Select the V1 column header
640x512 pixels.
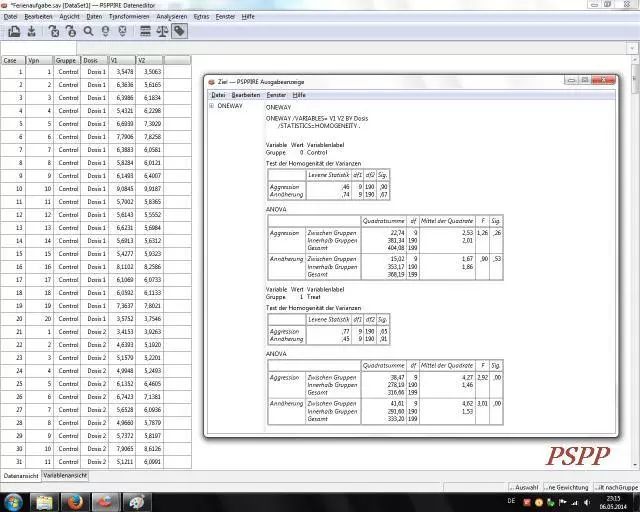122,60
